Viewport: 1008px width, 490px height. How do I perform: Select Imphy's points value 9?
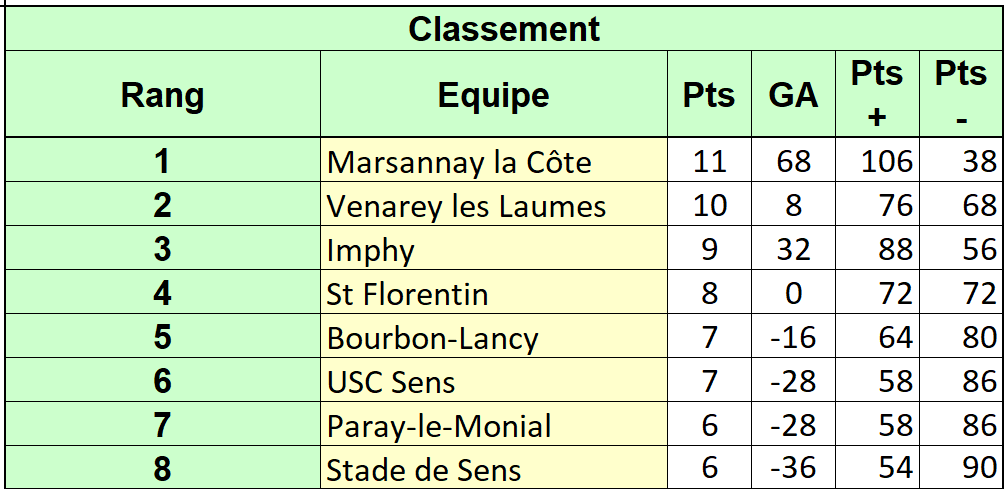coord(709,248)
